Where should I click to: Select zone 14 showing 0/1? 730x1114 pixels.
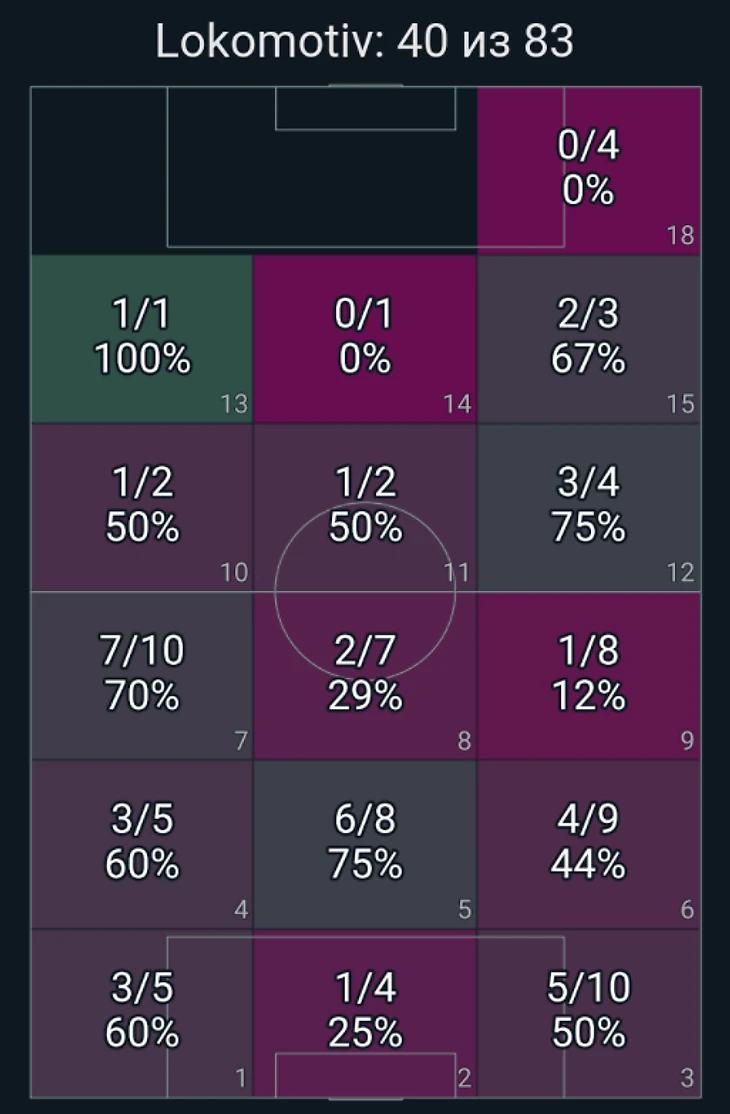[x=365, y=339]
